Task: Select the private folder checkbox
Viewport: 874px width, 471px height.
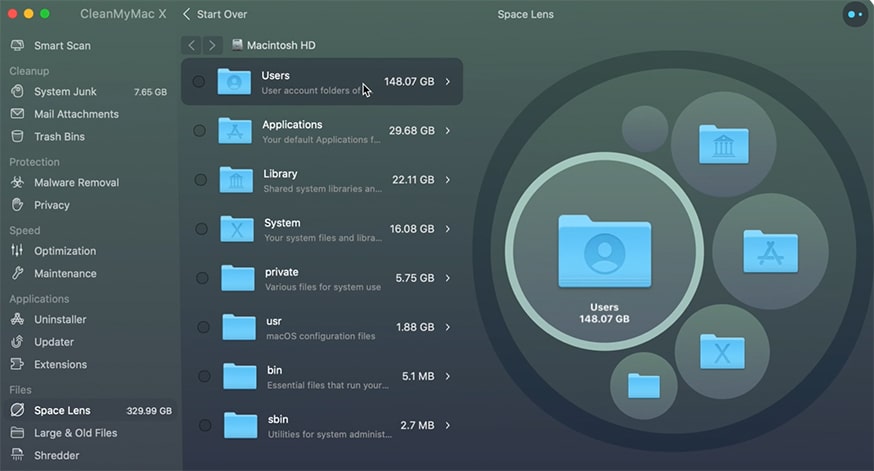Action: 202,278
